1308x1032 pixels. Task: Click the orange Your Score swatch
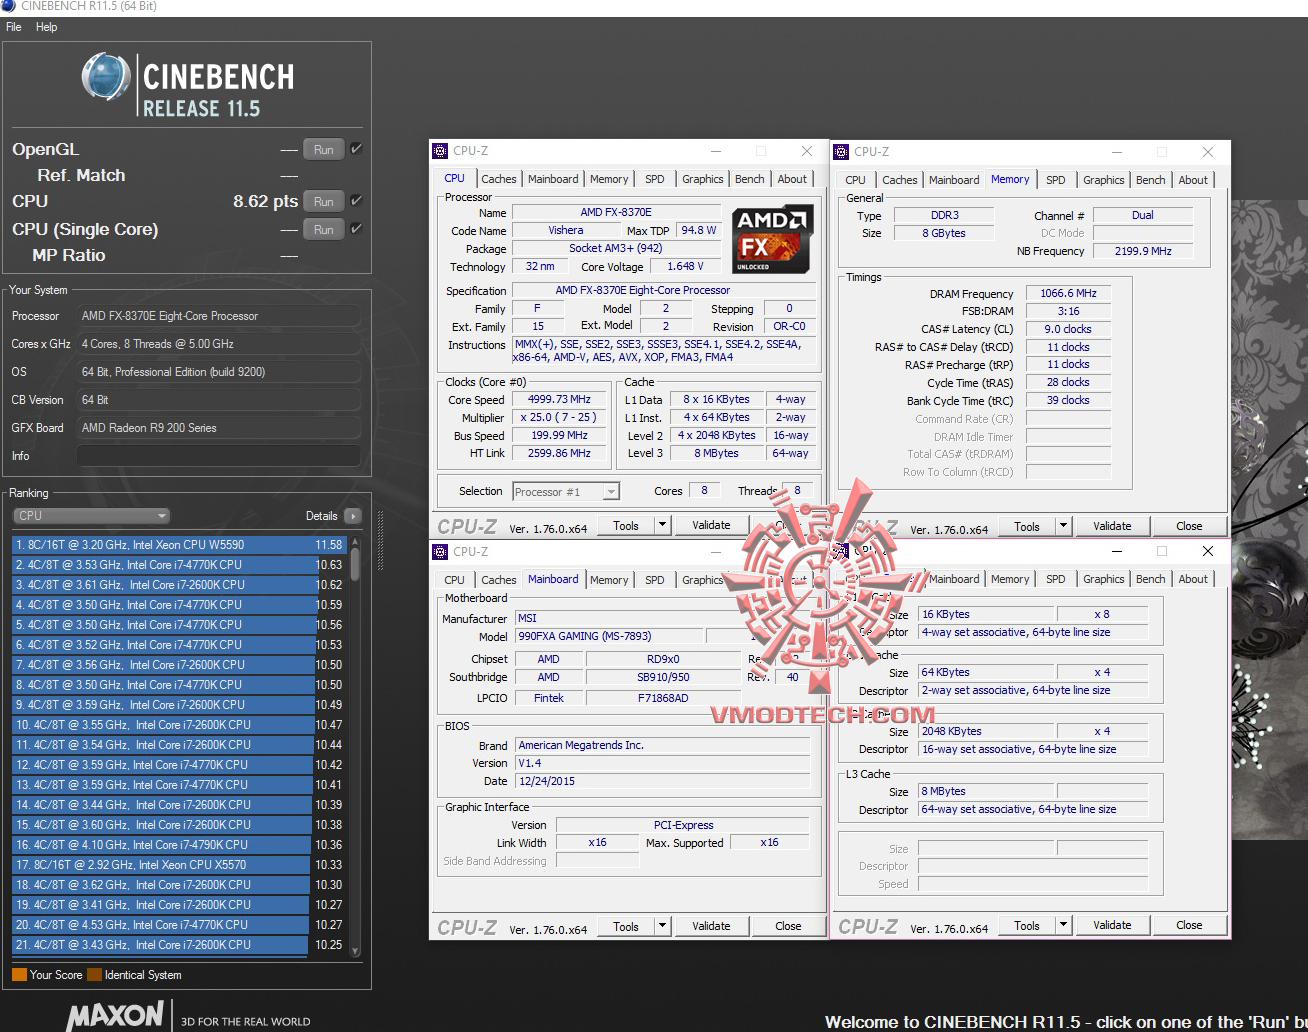click(x=19, y=975)
